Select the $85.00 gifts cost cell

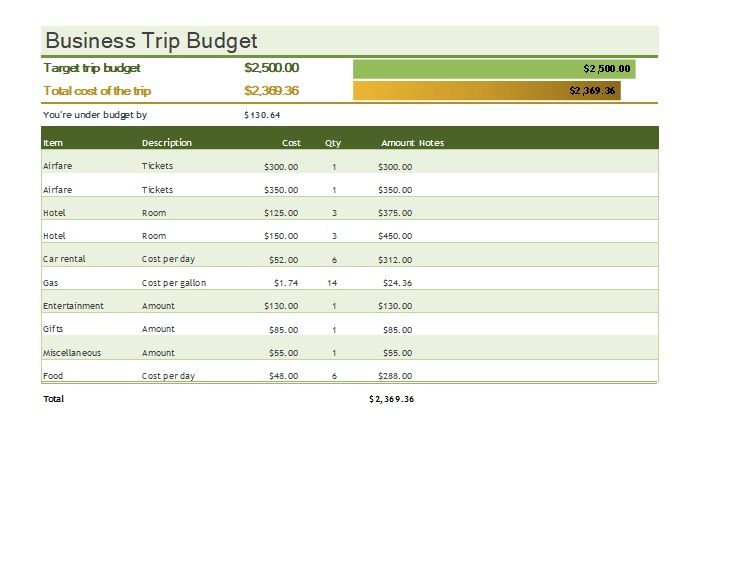point(284,330)
